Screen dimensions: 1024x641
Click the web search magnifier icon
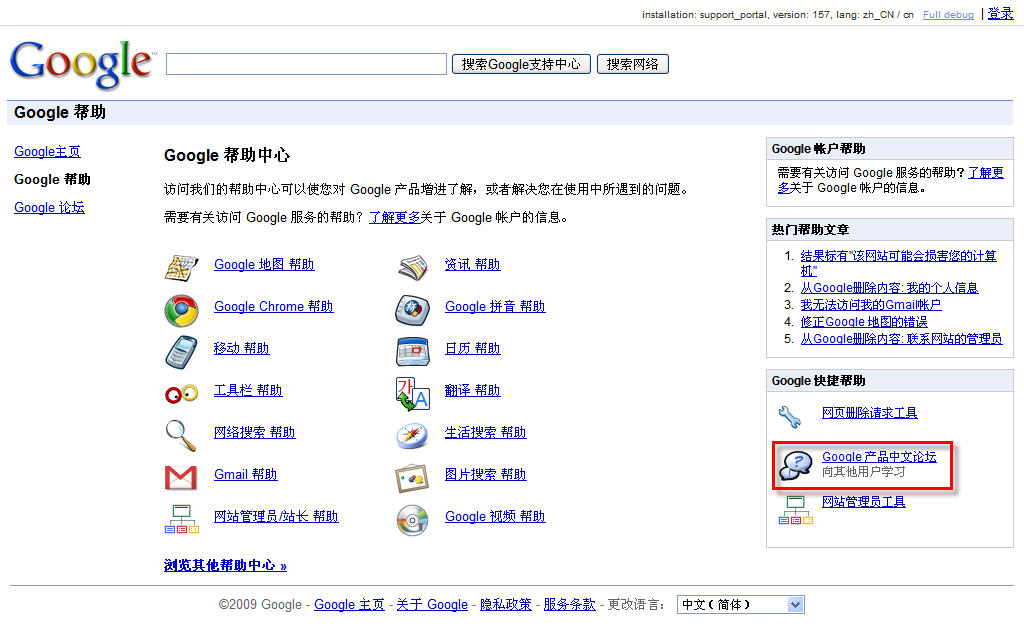click(x=181, y=435)
